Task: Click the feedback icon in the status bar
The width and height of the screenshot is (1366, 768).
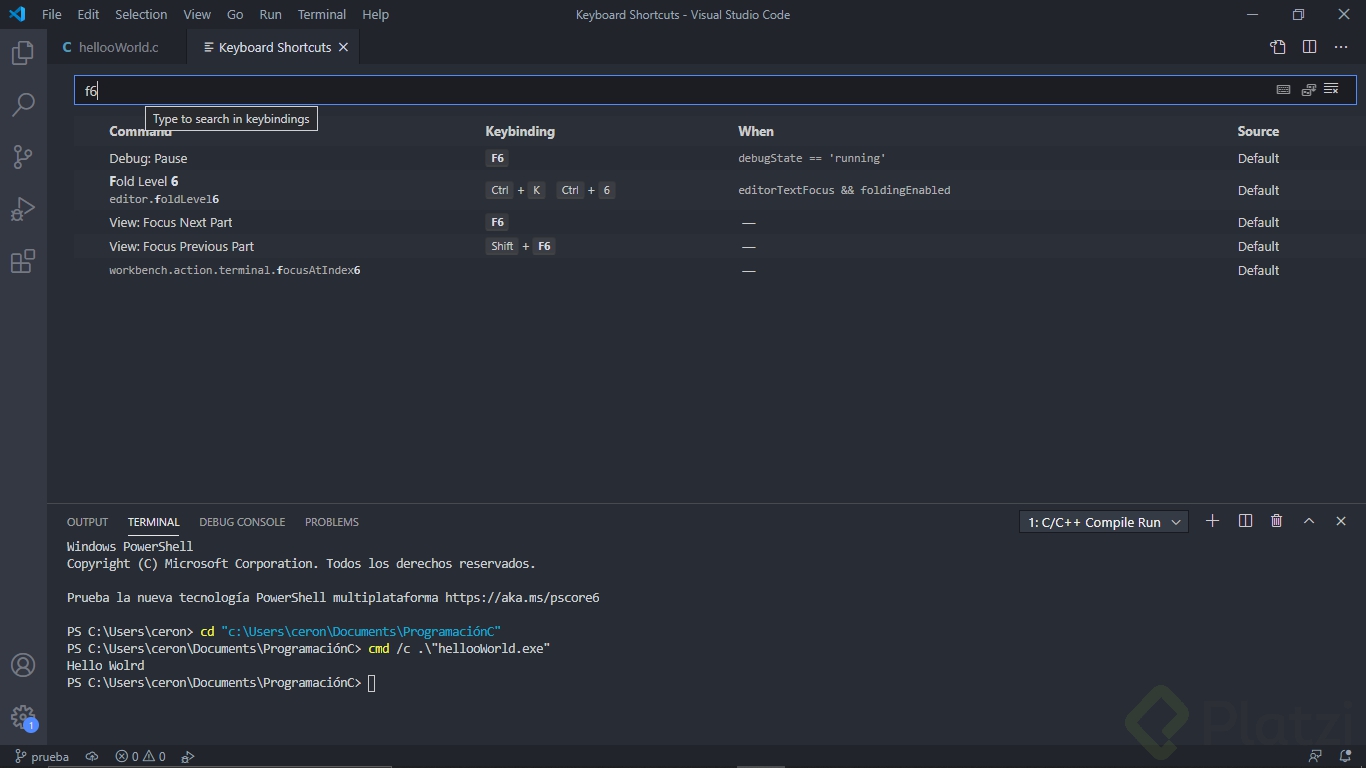Action: pyautogui.click(x=1315, y=757)
